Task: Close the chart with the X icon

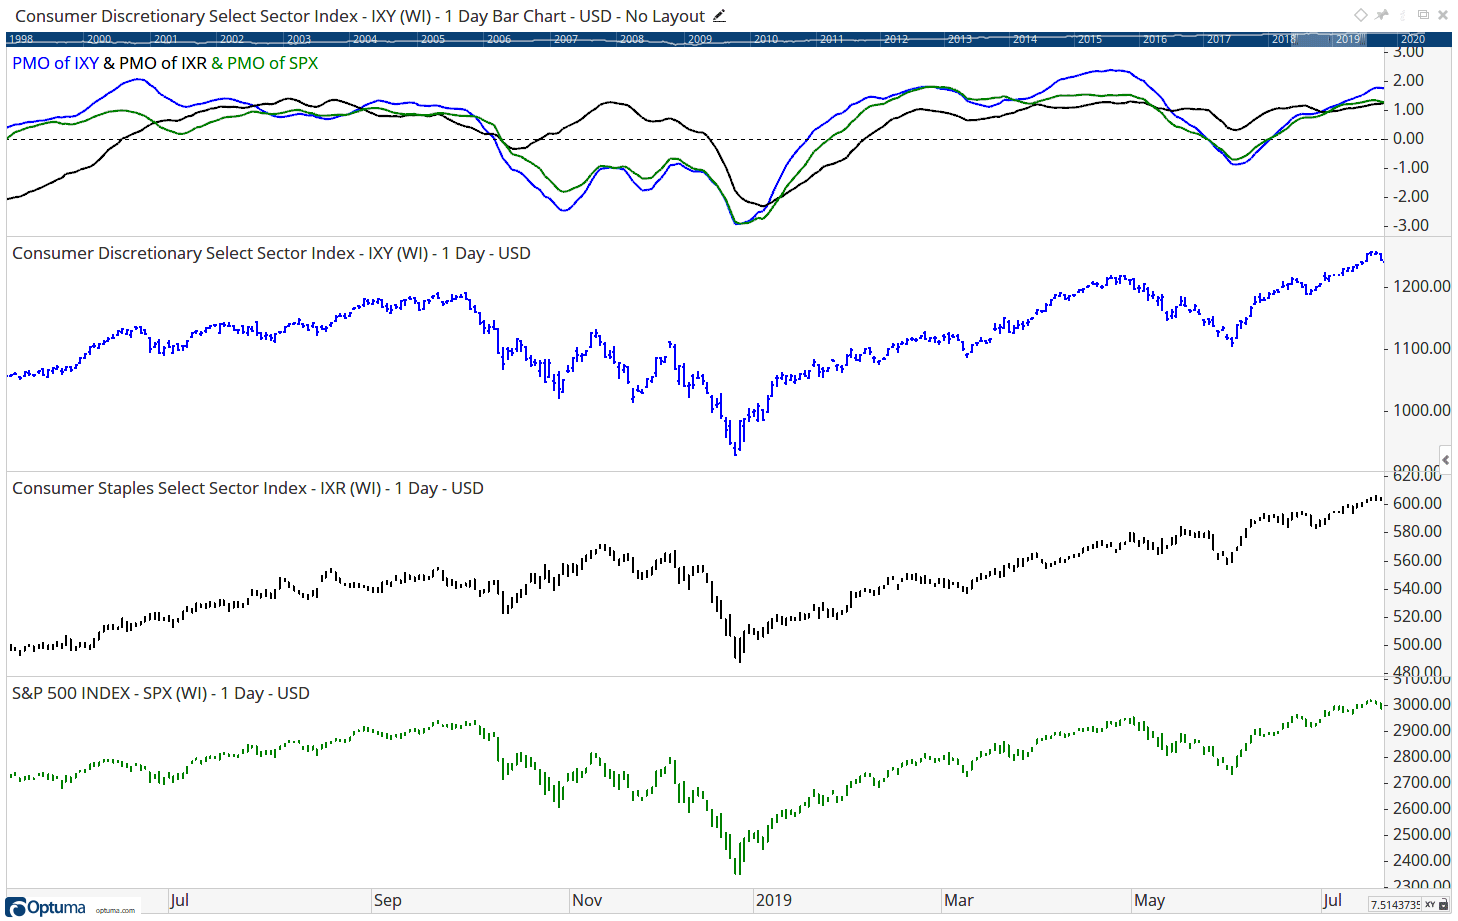Action: pyautogui.click(x=1442, y=15)
